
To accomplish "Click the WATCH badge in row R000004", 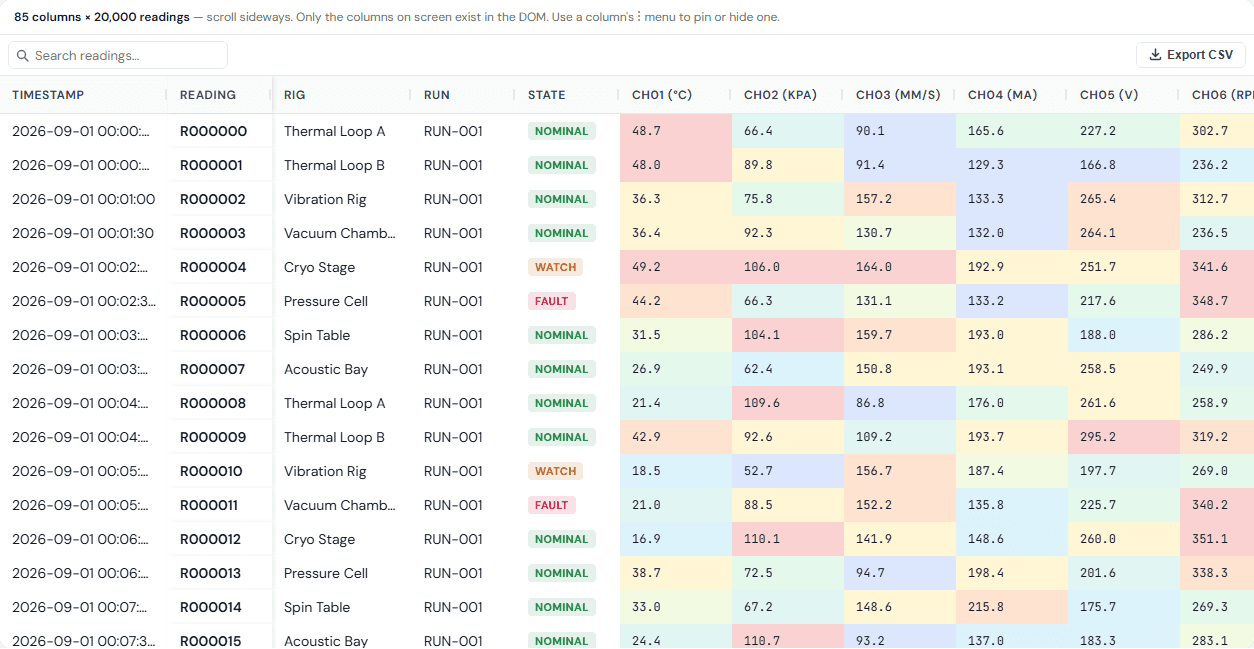I will 556,267.
